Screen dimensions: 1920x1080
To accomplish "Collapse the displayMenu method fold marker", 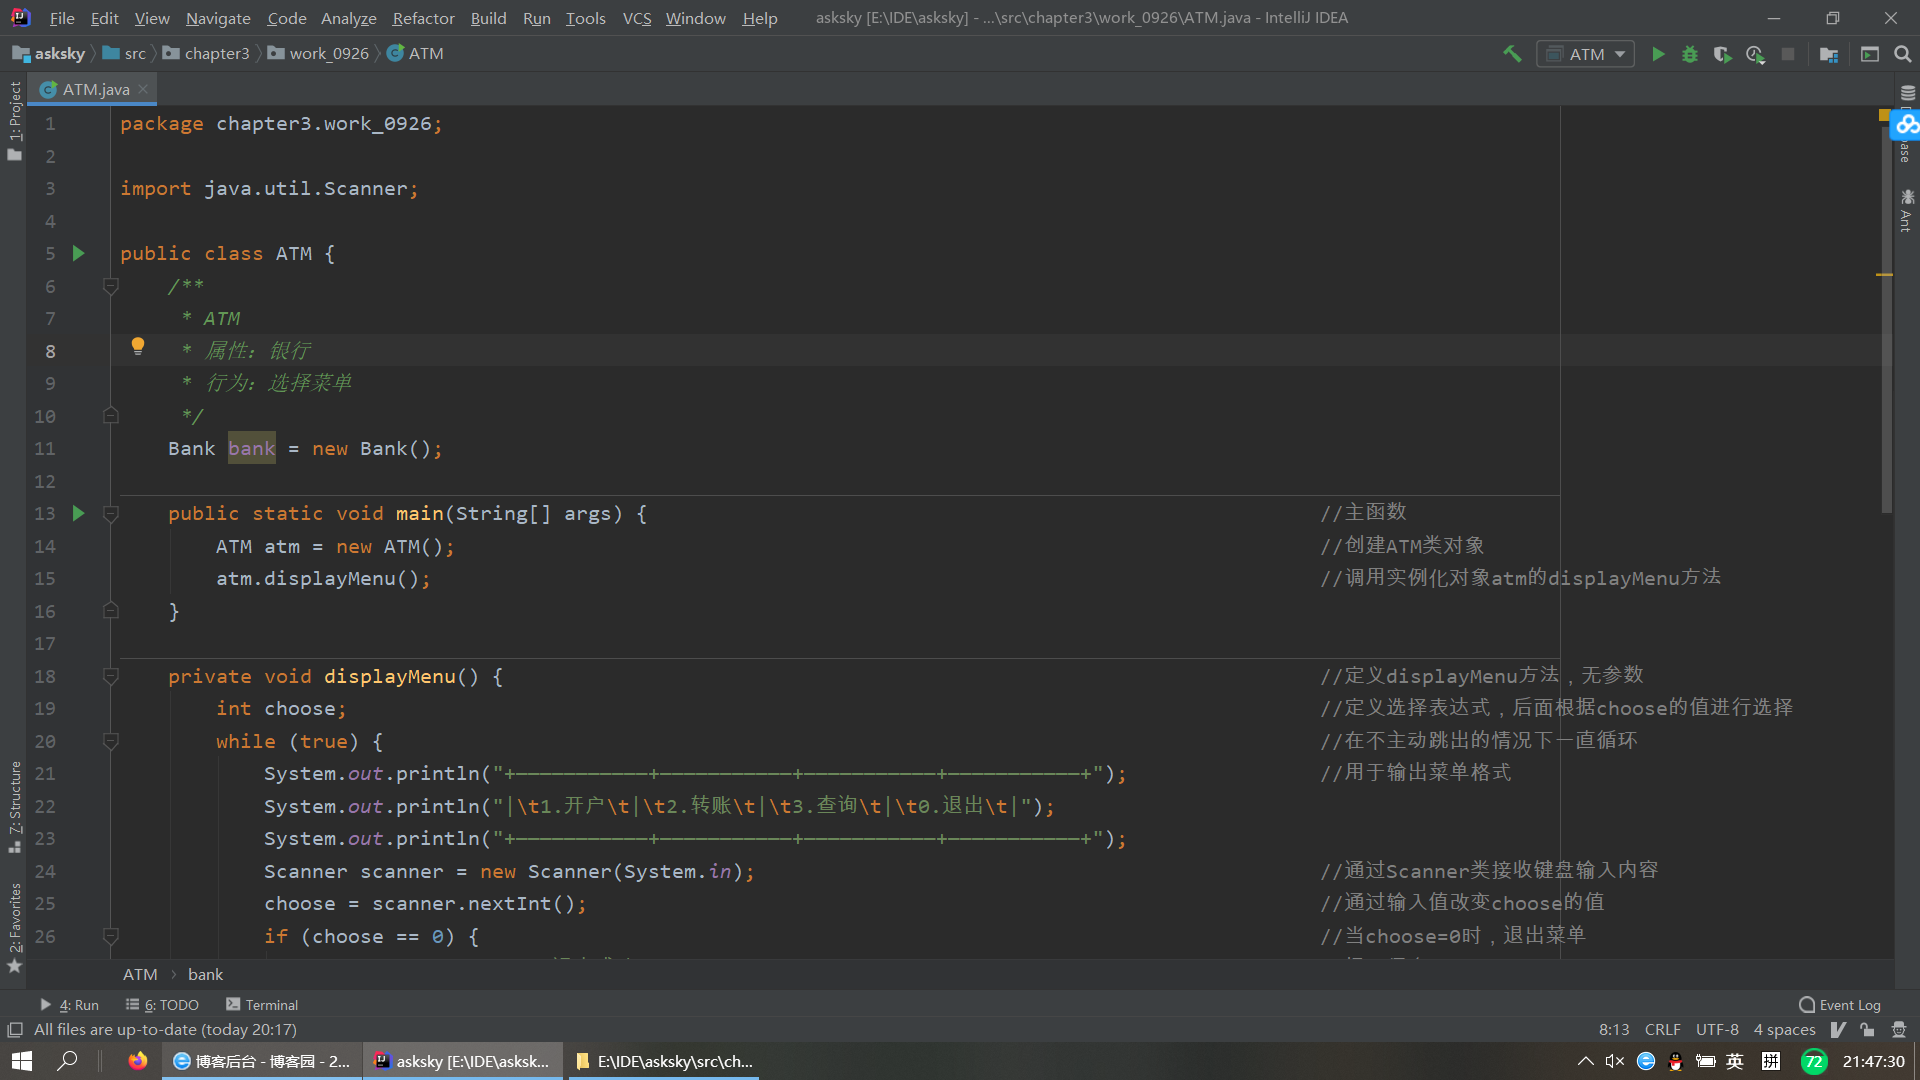I will (111, 676).
